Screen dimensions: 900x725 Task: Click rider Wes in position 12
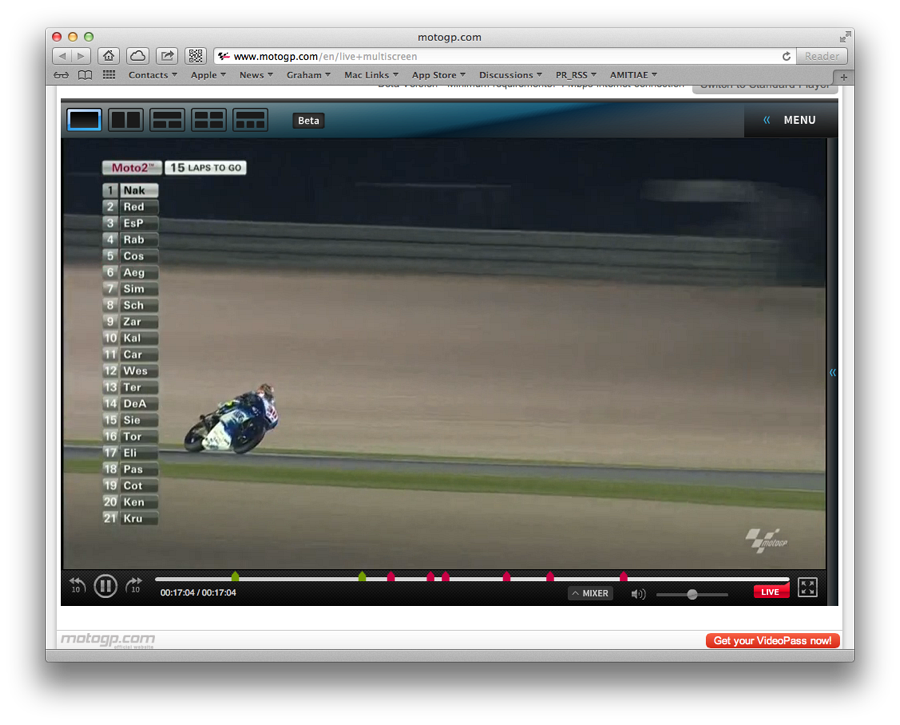[x=130, y=371]
